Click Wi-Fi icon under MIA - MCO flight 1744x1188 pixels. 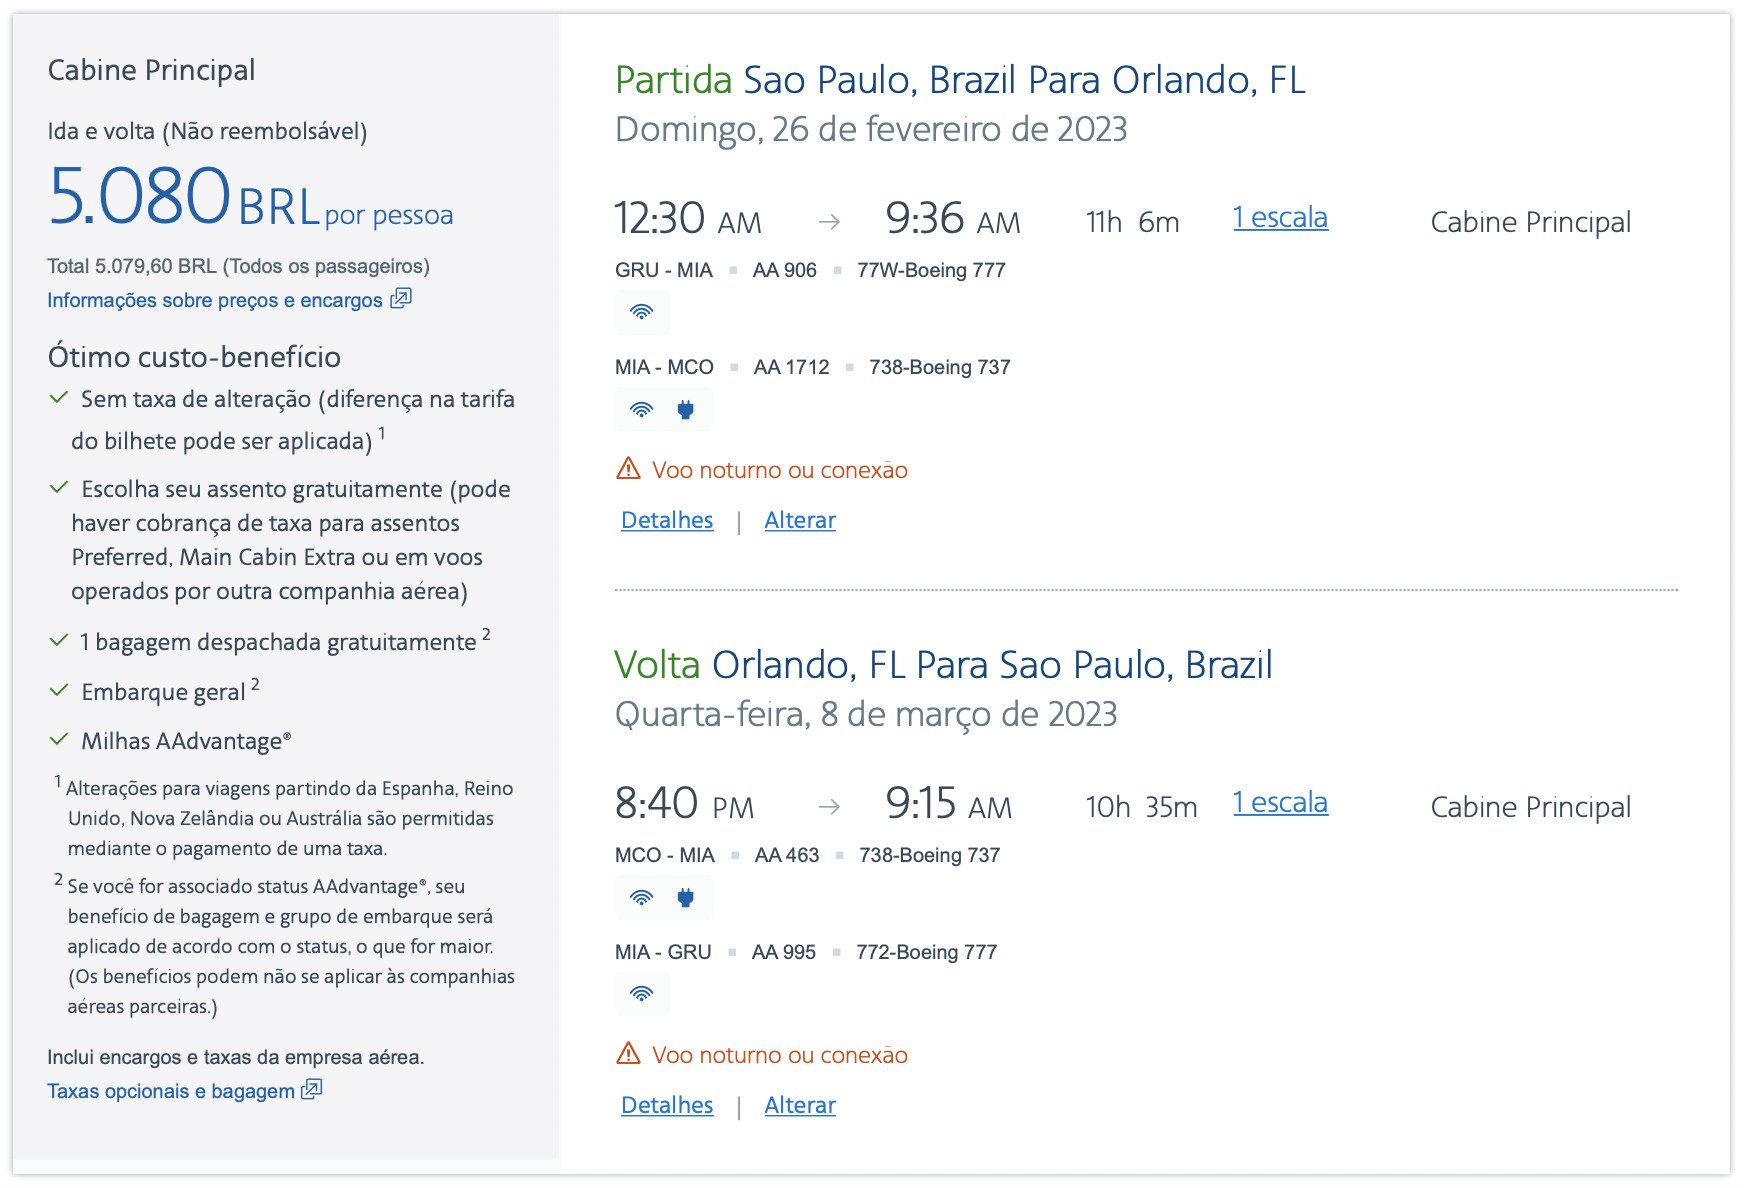pos(642,409)
